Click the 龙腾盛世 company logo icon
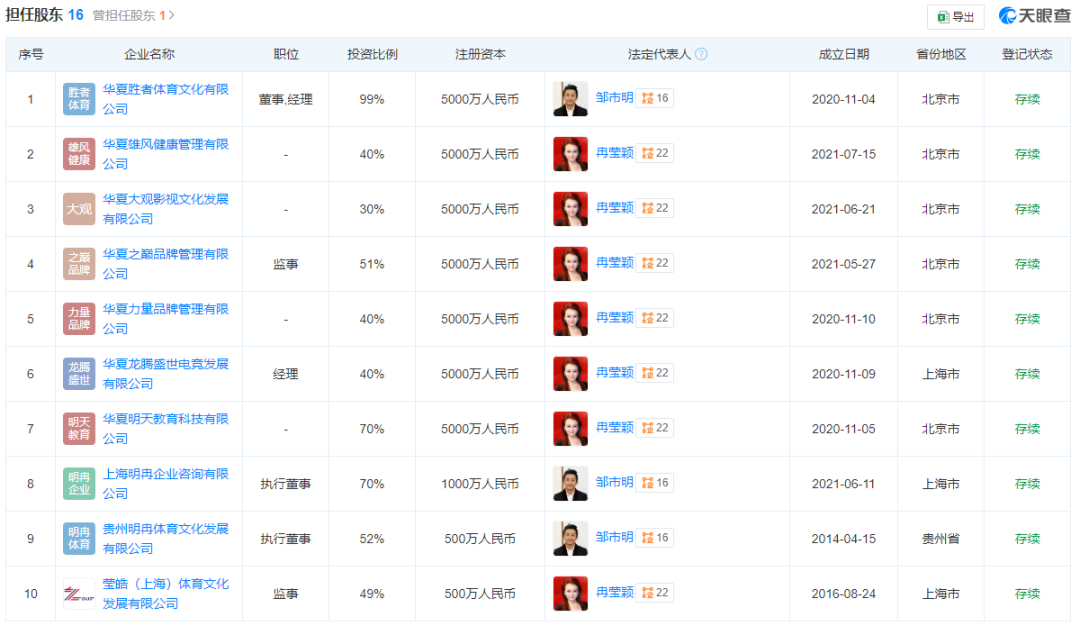Screen dimensions: 1080x626 pyautogui.click(x=79, y=374)
